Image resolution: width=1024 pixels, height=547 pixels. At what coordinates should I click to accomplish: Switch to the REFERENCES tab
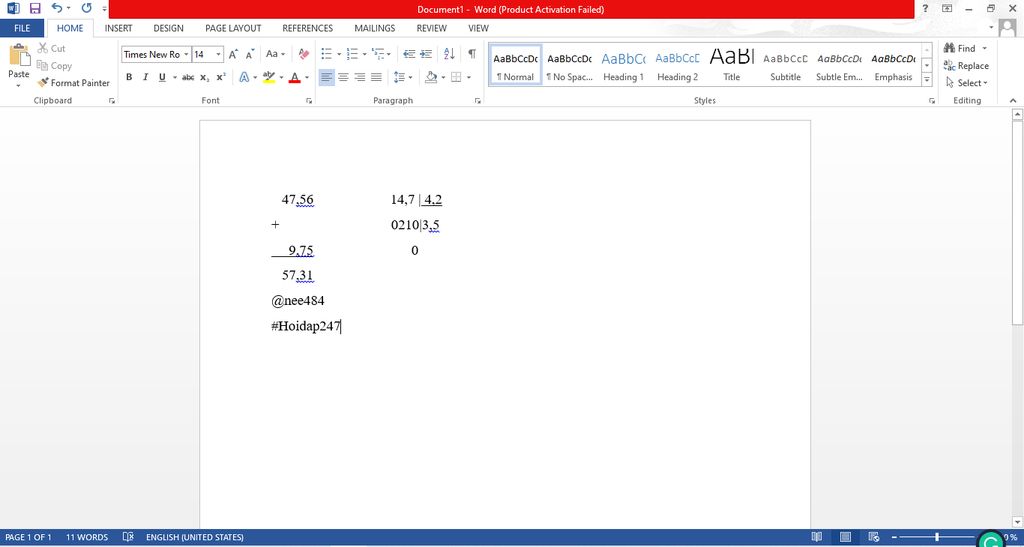(x=308, y=28)
